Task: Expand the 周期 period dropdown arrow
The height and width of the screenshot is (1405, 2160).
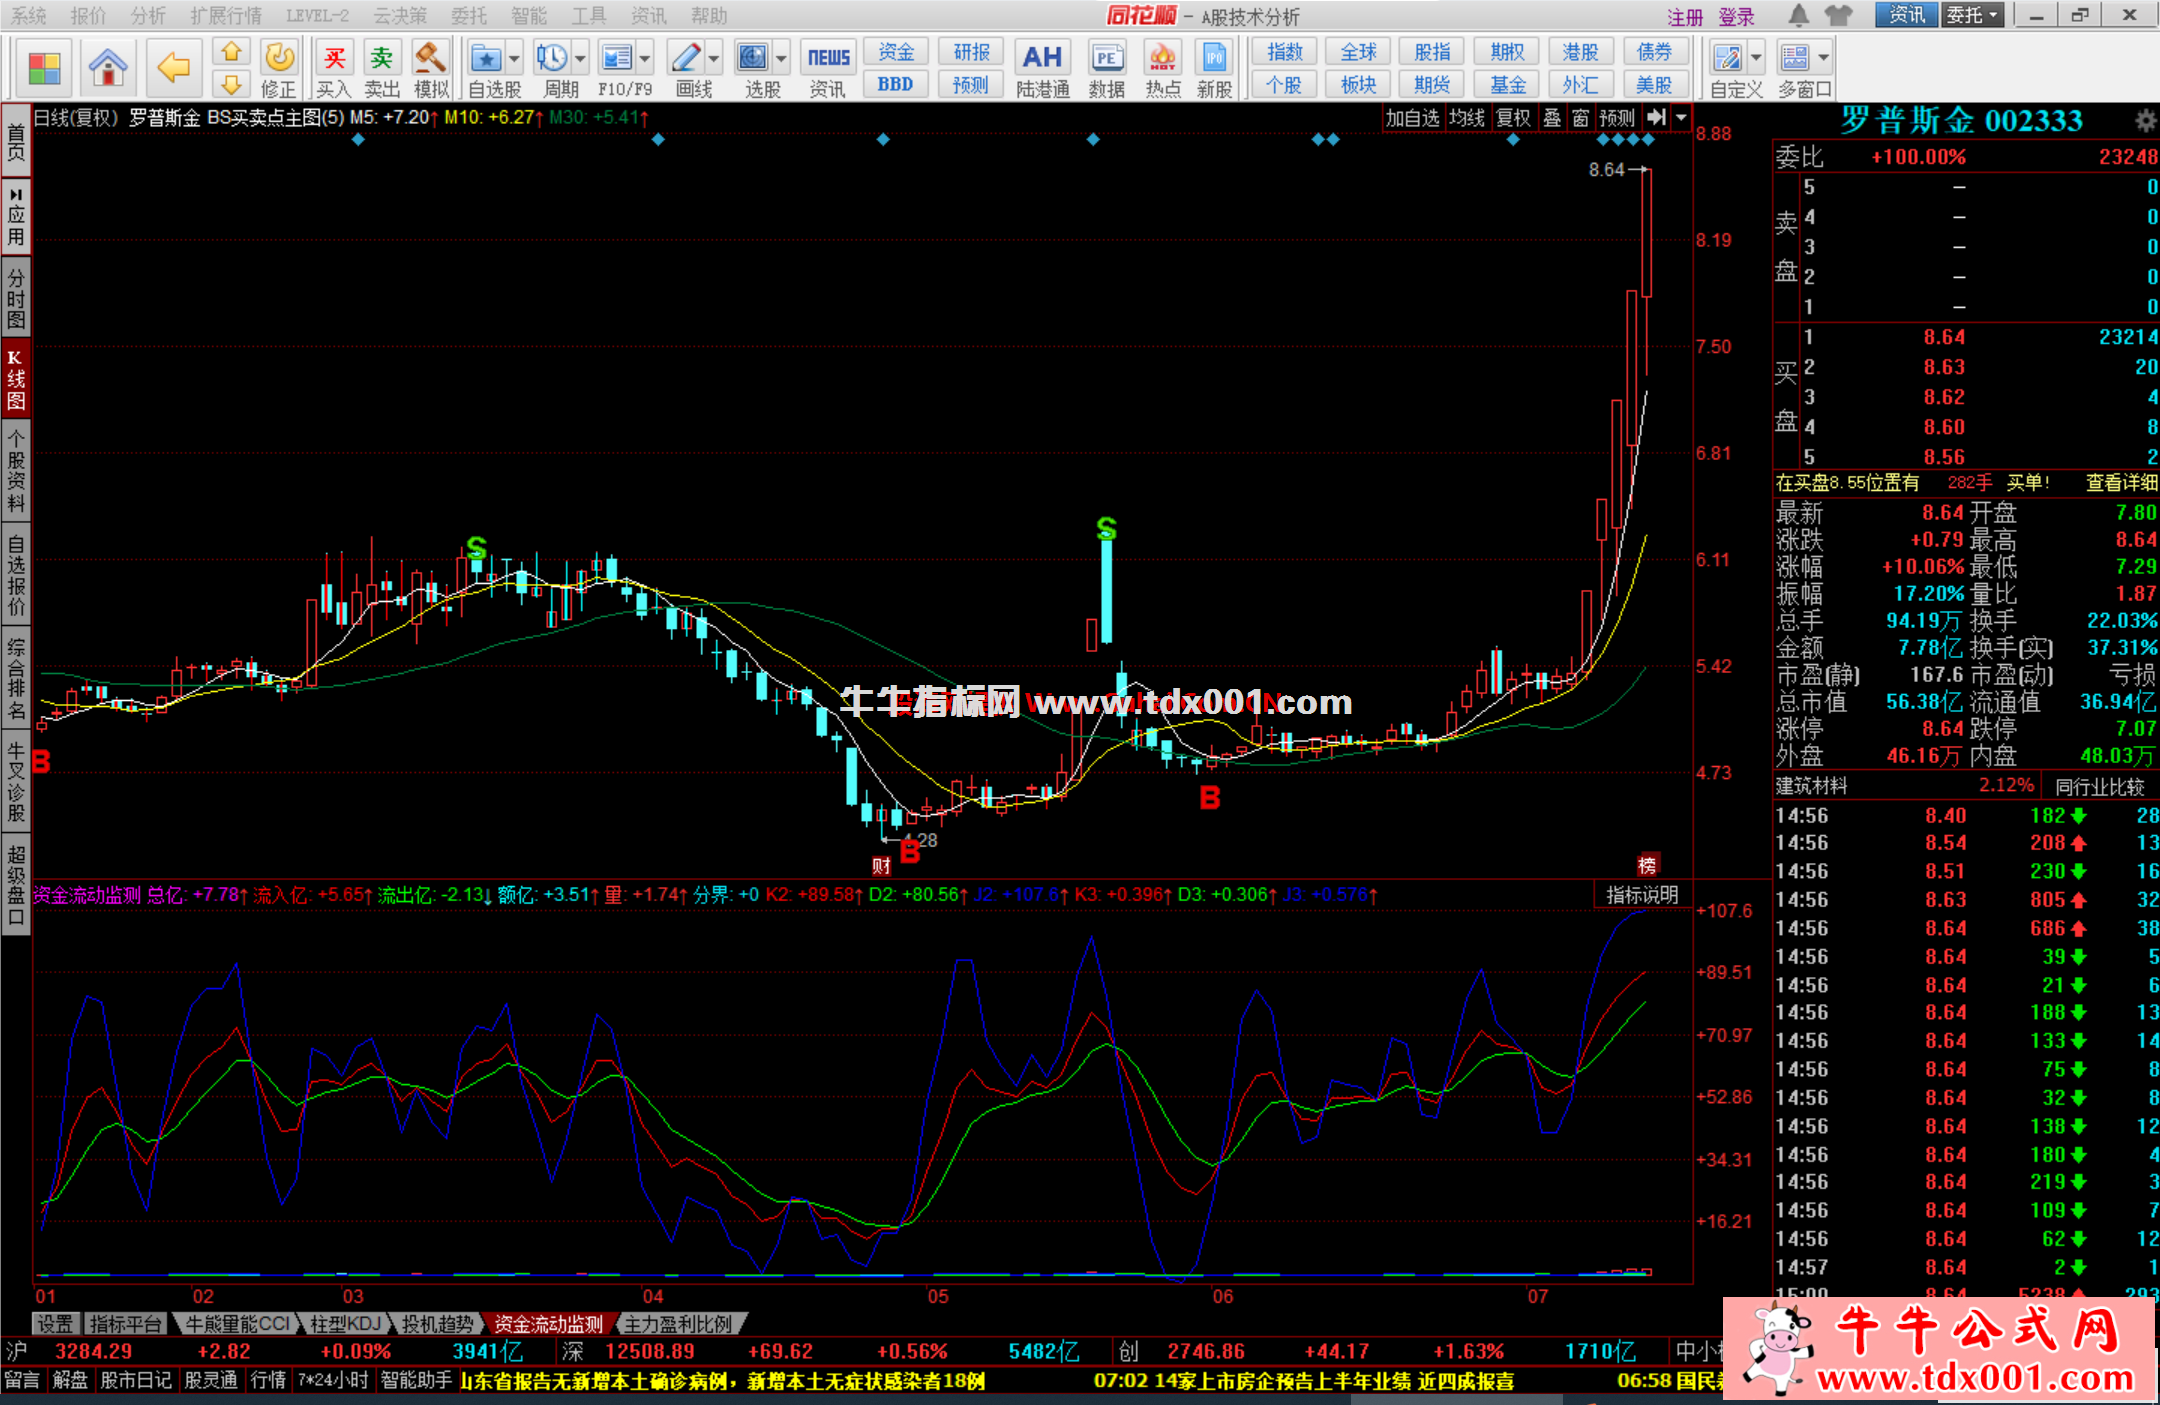Action: click(579, 58)
